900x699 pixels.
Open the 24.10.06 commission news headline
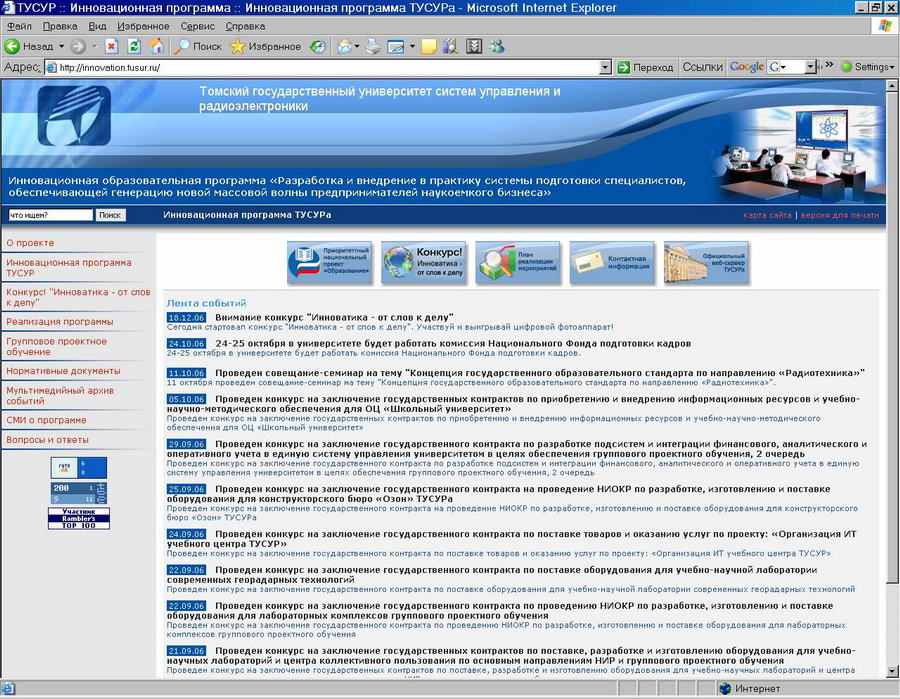coord(453,343)
